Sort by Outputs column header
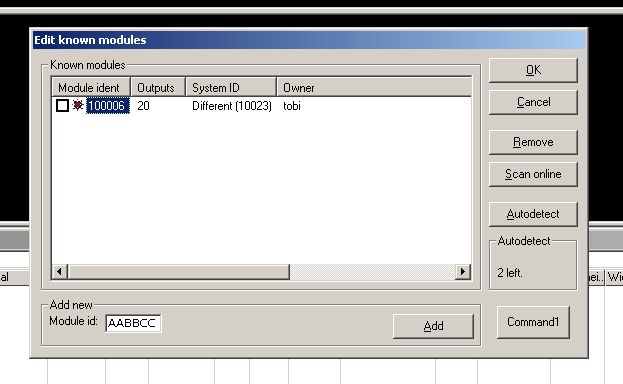 pos(158,87)
